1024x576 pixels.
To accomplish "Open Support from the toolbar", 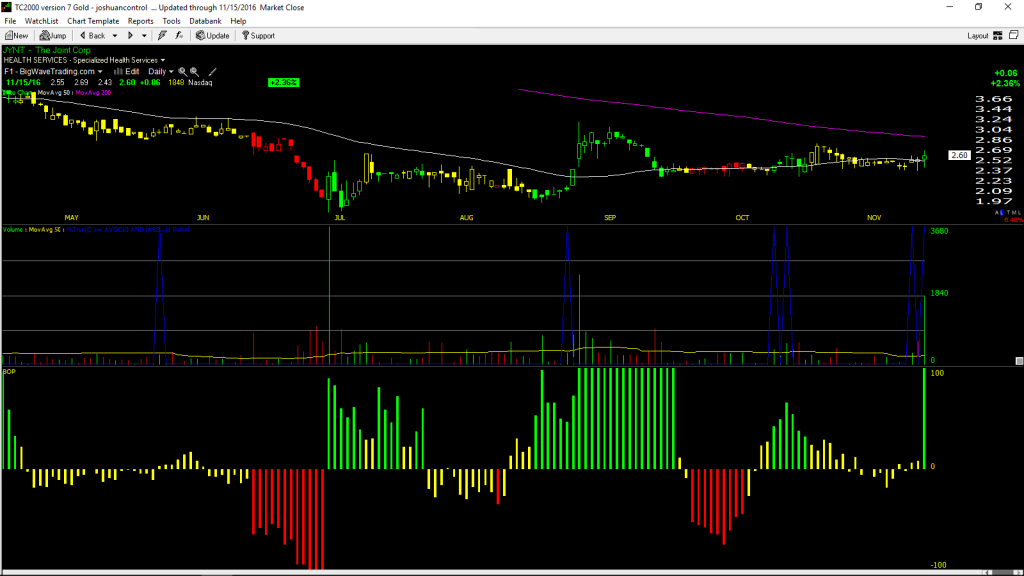I will (259, 36).
